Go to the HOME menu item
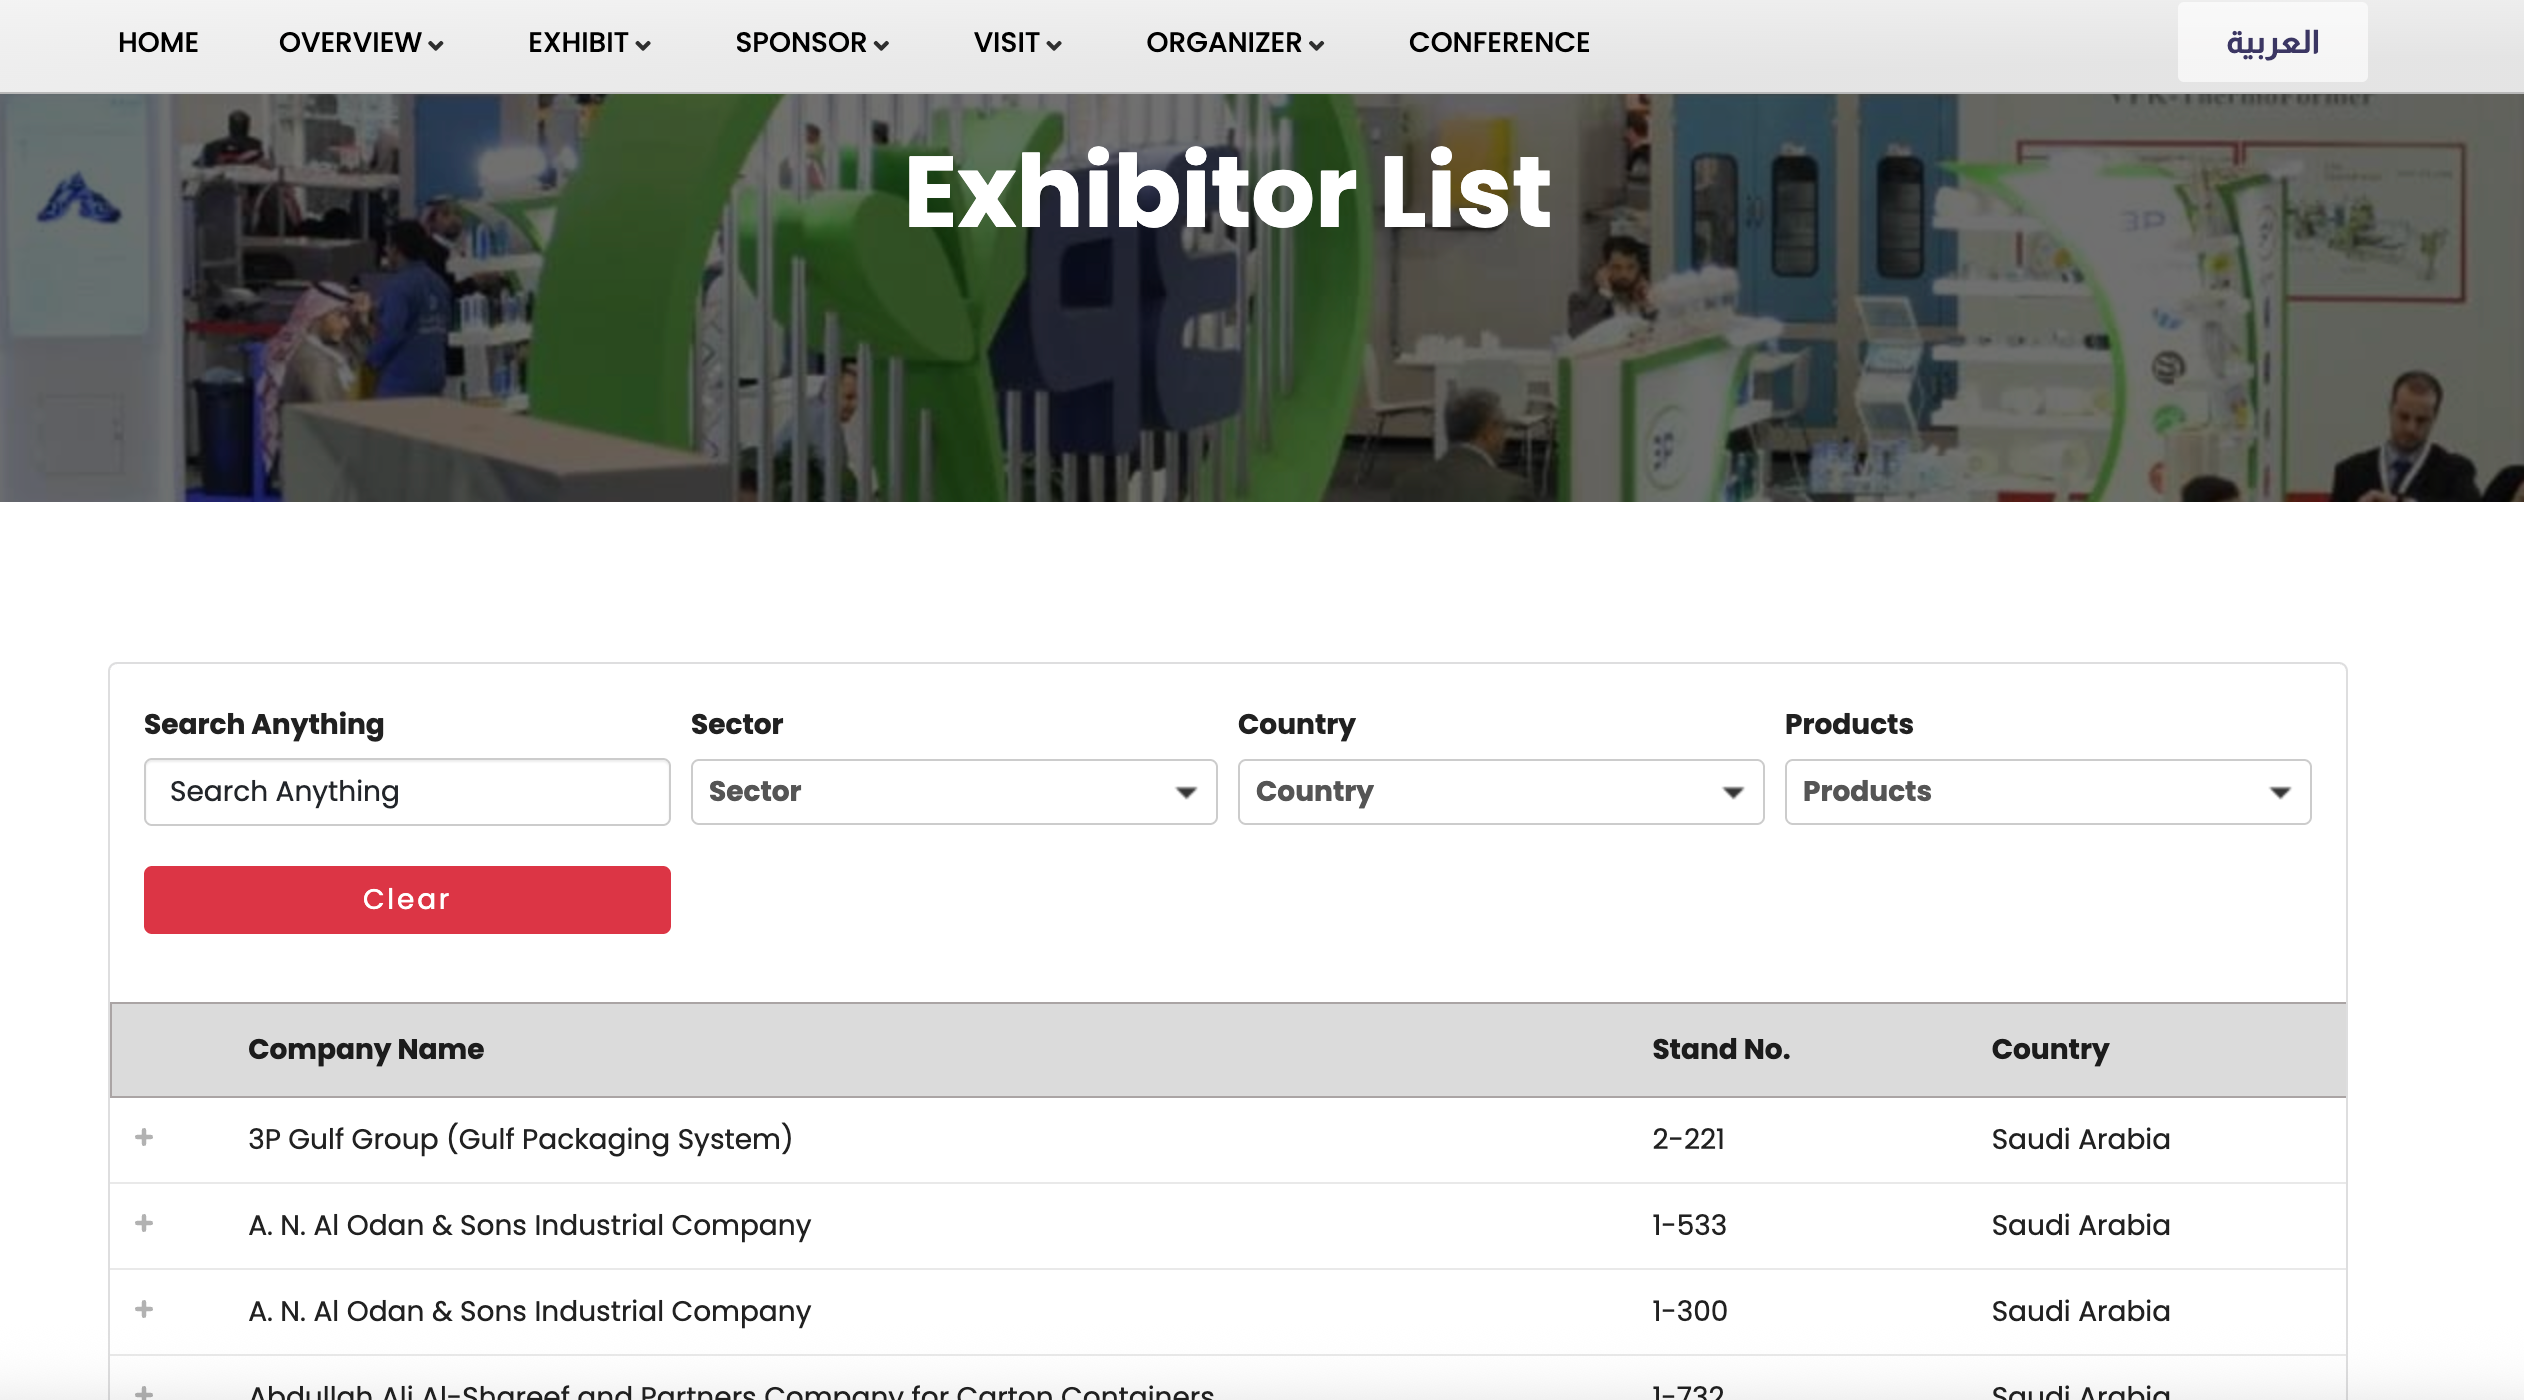Viewport: 2524px width, 1400px height. coord(158,43)
